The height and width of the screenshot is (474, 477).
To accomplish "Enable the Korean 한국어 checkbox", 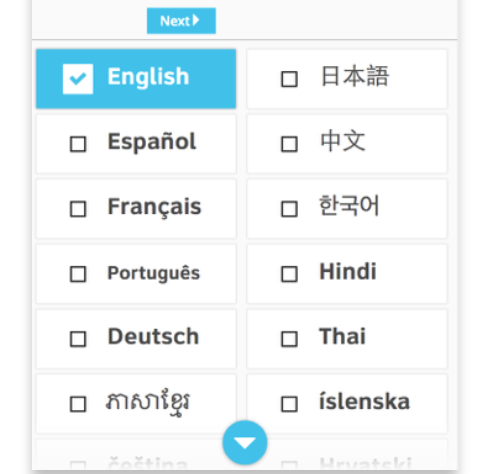I will [x=289, y=209].
